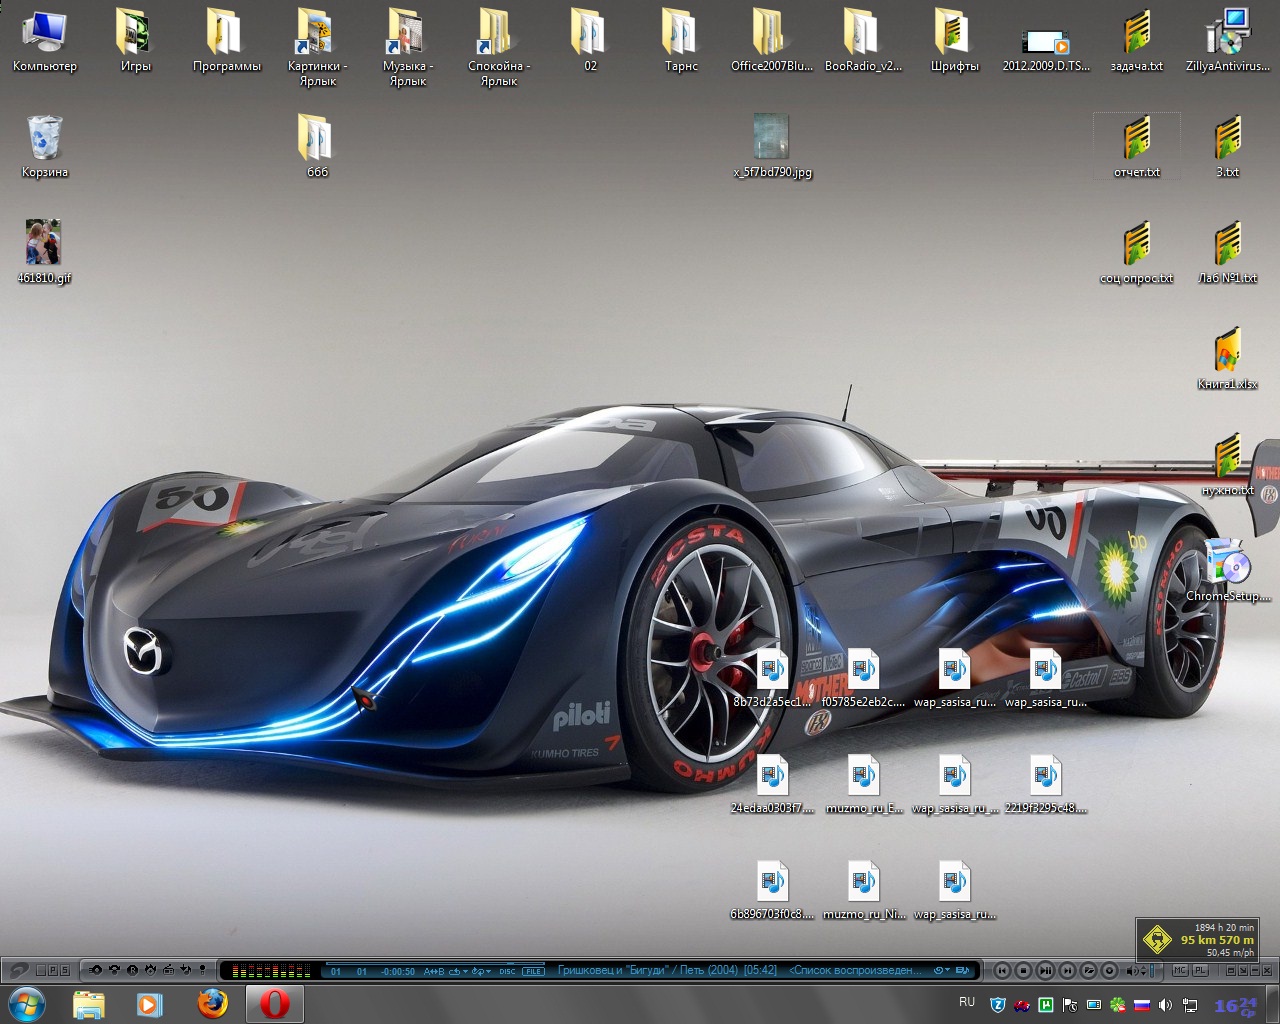This screenshot has width=1280, height=1024.
Task: Skip to the previous track in the player
Action: 1002,970
